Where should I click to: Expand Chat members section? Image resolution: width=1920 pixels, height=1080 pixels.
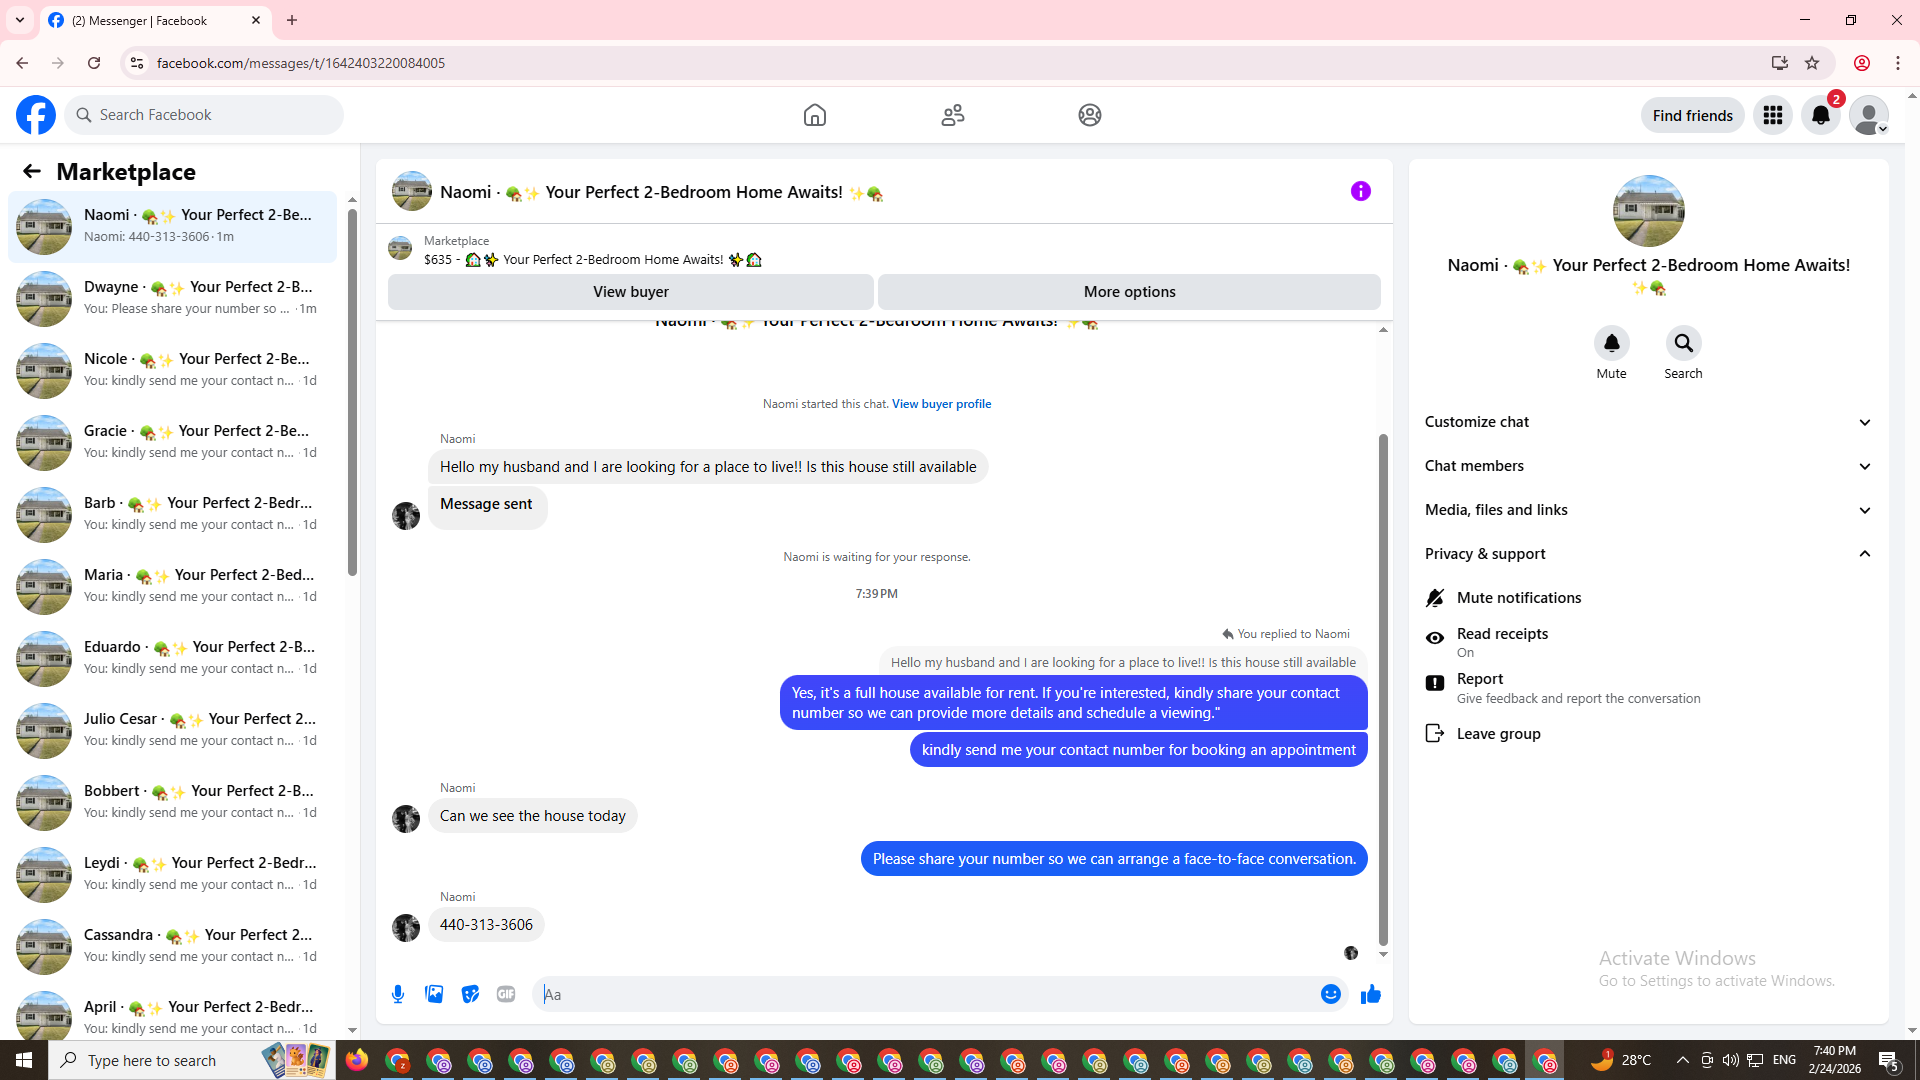pos(1647,466)
